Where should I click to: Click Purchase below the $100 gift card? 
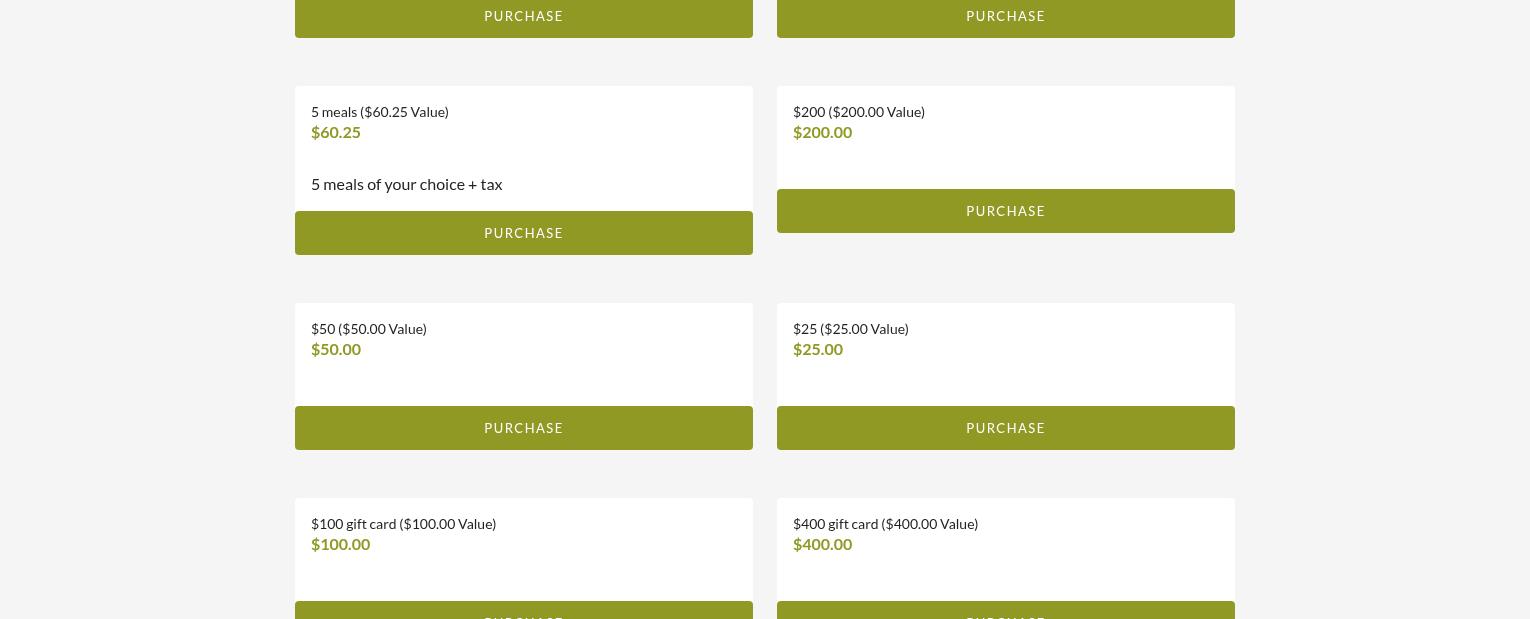click(523, 611)
